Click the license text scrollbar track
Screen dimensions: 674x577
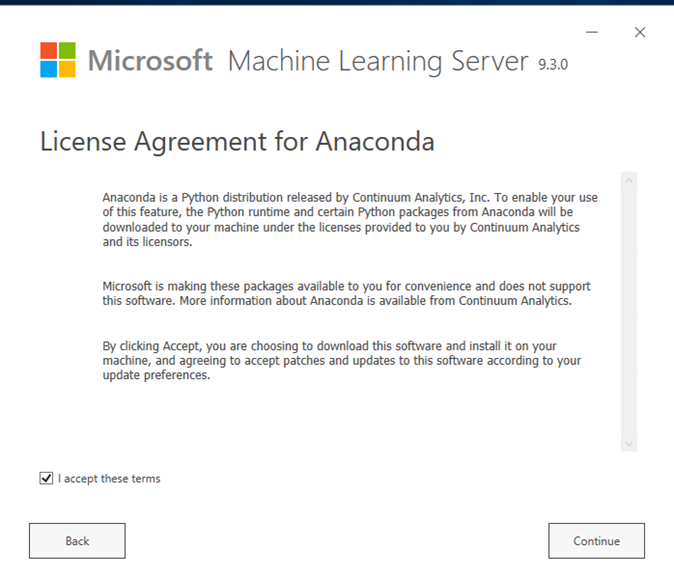pyautogui.click(x=629, y=312)
